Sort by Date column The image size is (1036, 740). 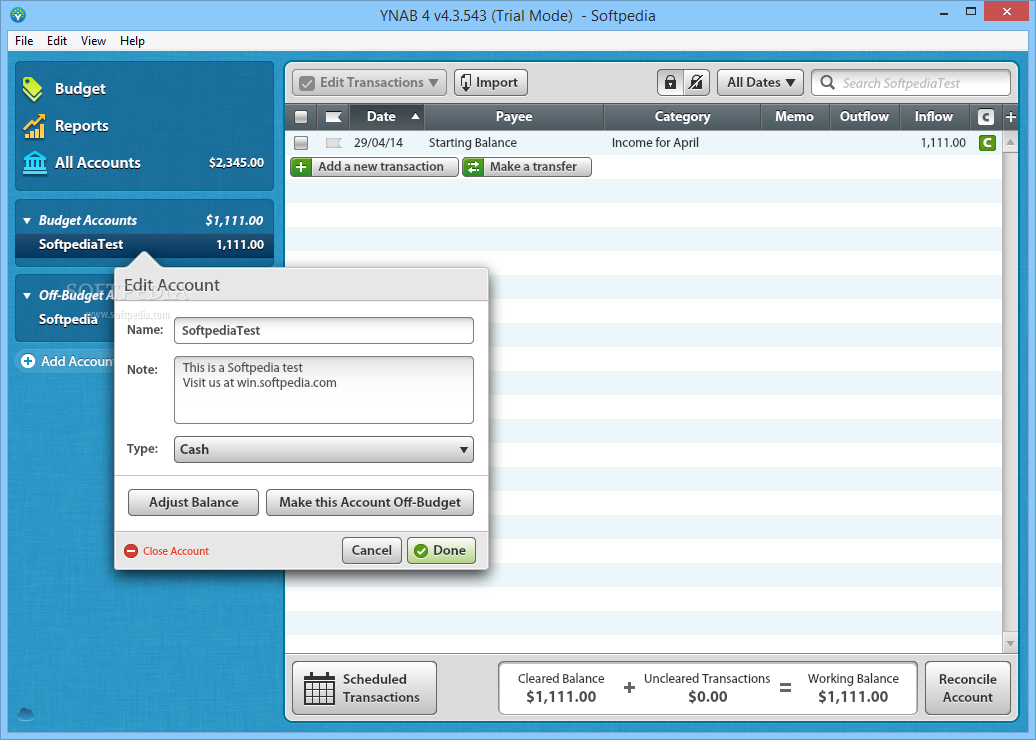[387, 117]
